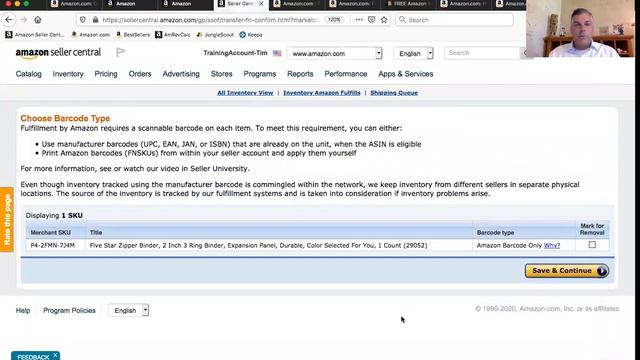The height and width of the screenshot is (360, 640).
Task: Click the presenter webcam video thumbnail
Action: [x=580, y=29]
